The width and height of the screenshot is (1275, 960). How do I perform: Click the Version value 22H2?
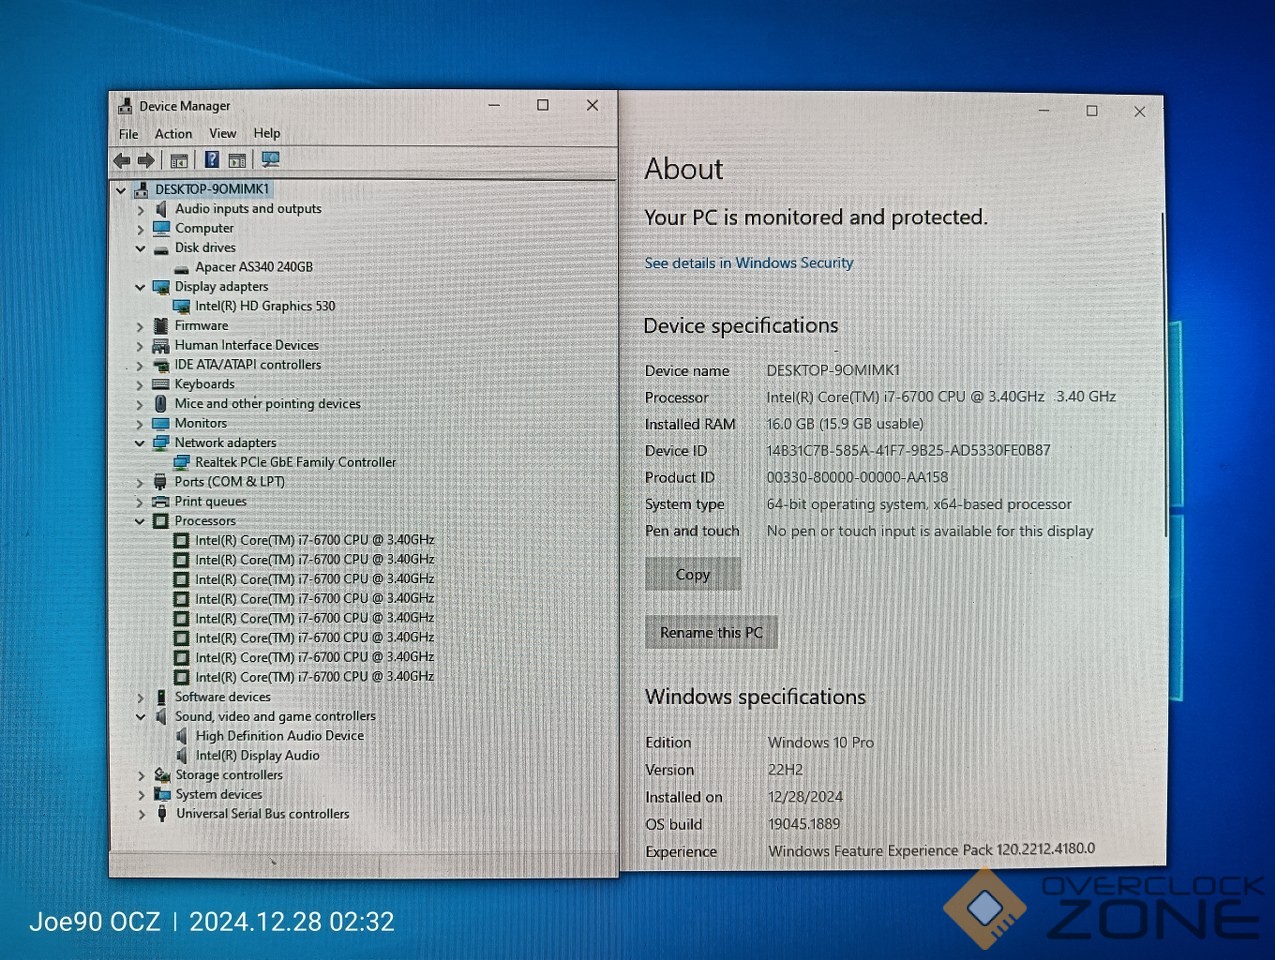coord(785,770)
